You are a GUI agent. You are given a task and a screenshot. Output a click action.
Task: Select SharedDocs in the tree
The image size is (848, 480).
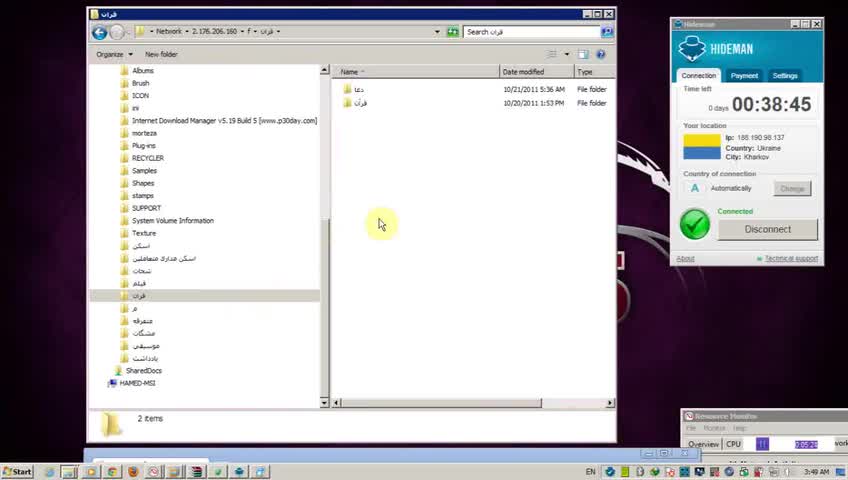pyautogui.click(x=143, y=370)
